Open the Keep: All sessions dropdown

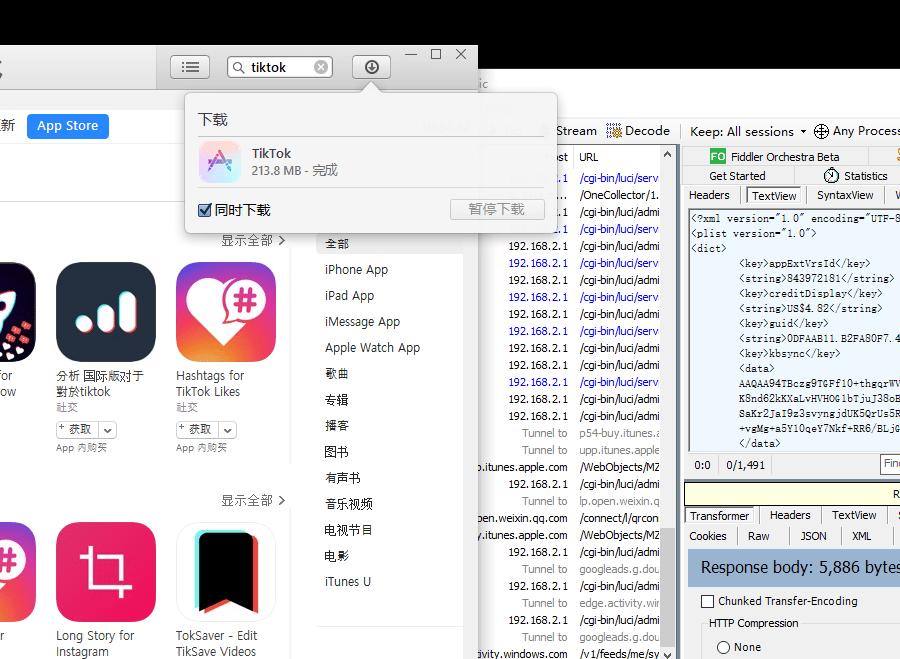coord(745,130)
